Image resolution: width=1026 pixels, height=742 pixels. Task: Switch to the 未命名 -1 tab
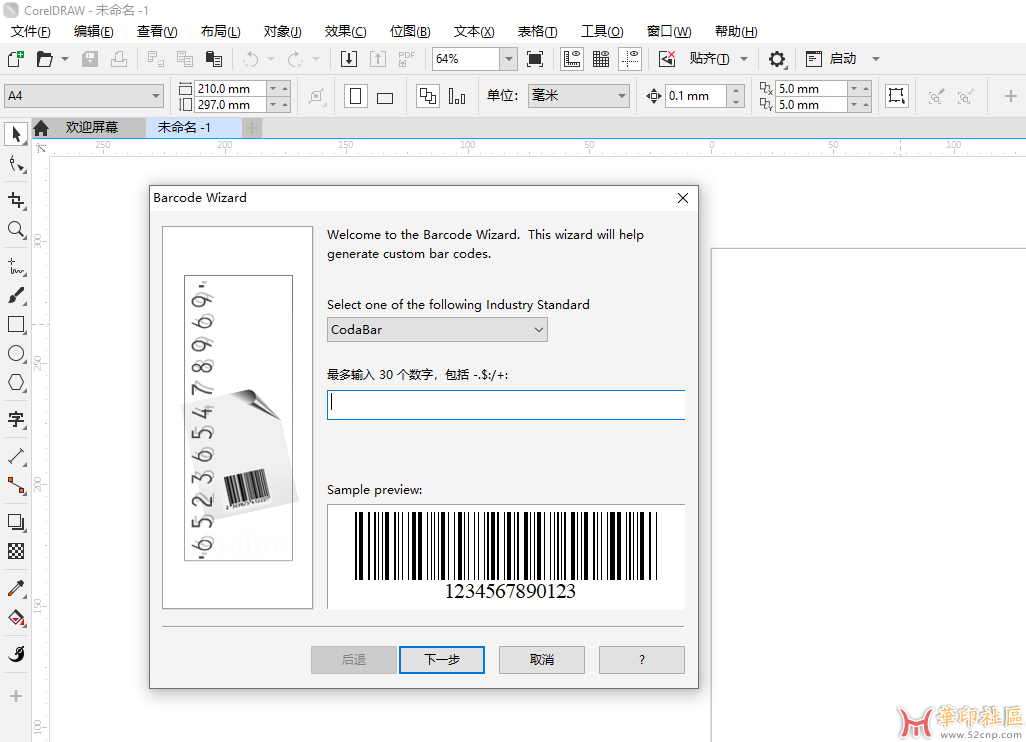(x=184, y=127)
